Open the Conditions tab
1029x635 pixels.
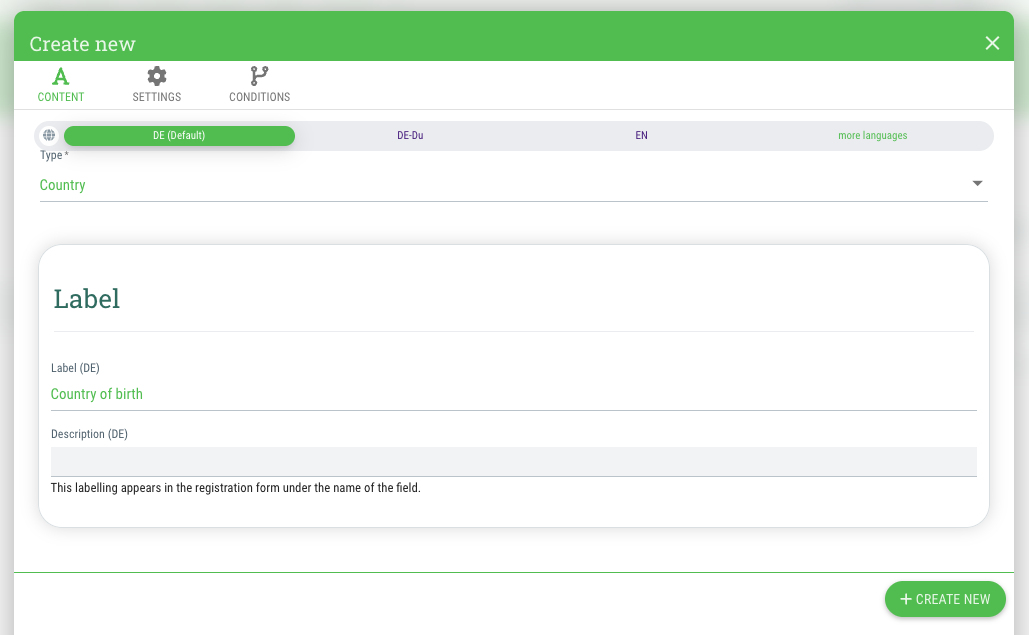[259, 85]
